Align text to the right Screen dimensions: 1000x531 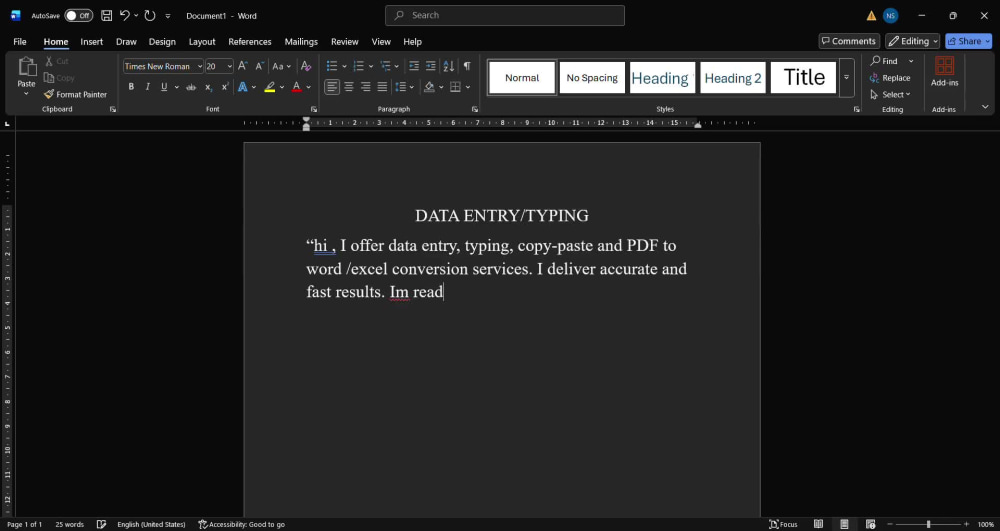[365, 87]
